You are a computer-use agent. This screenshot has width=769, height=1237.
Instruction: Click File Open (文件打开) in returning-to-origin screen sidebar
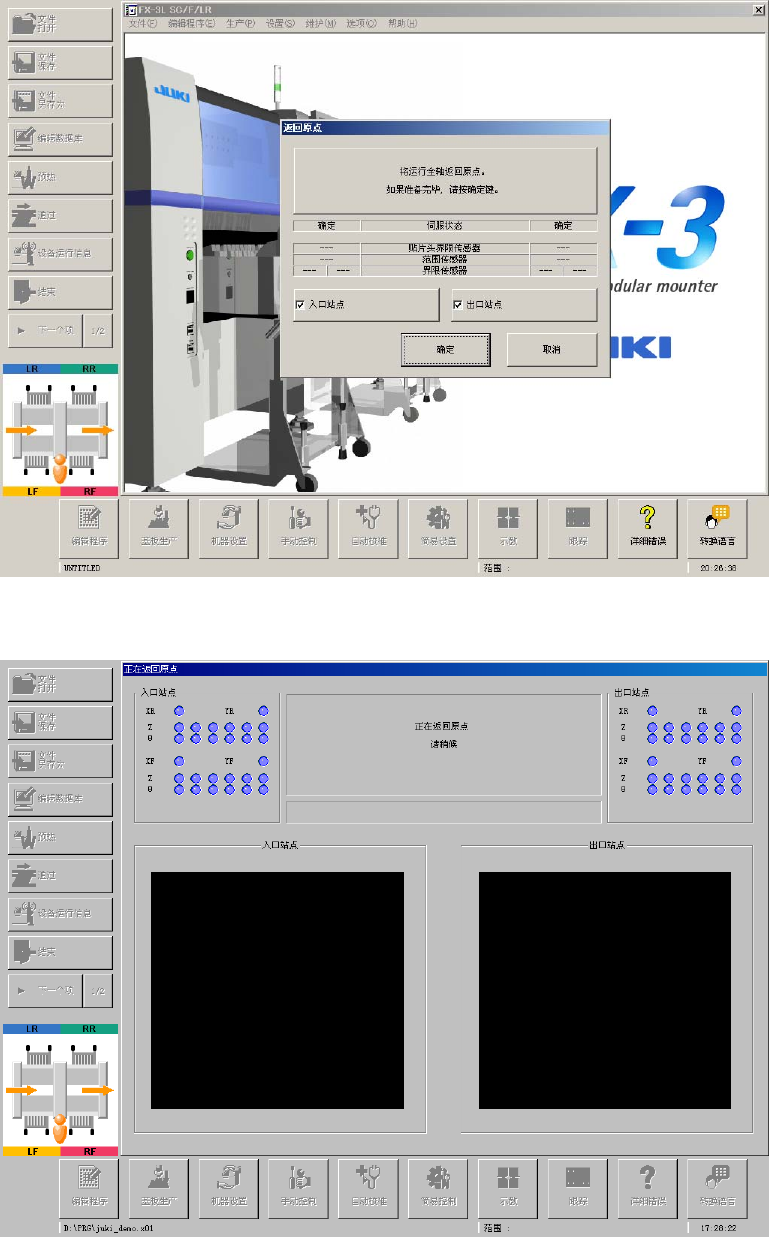click(x=60, y=684)
